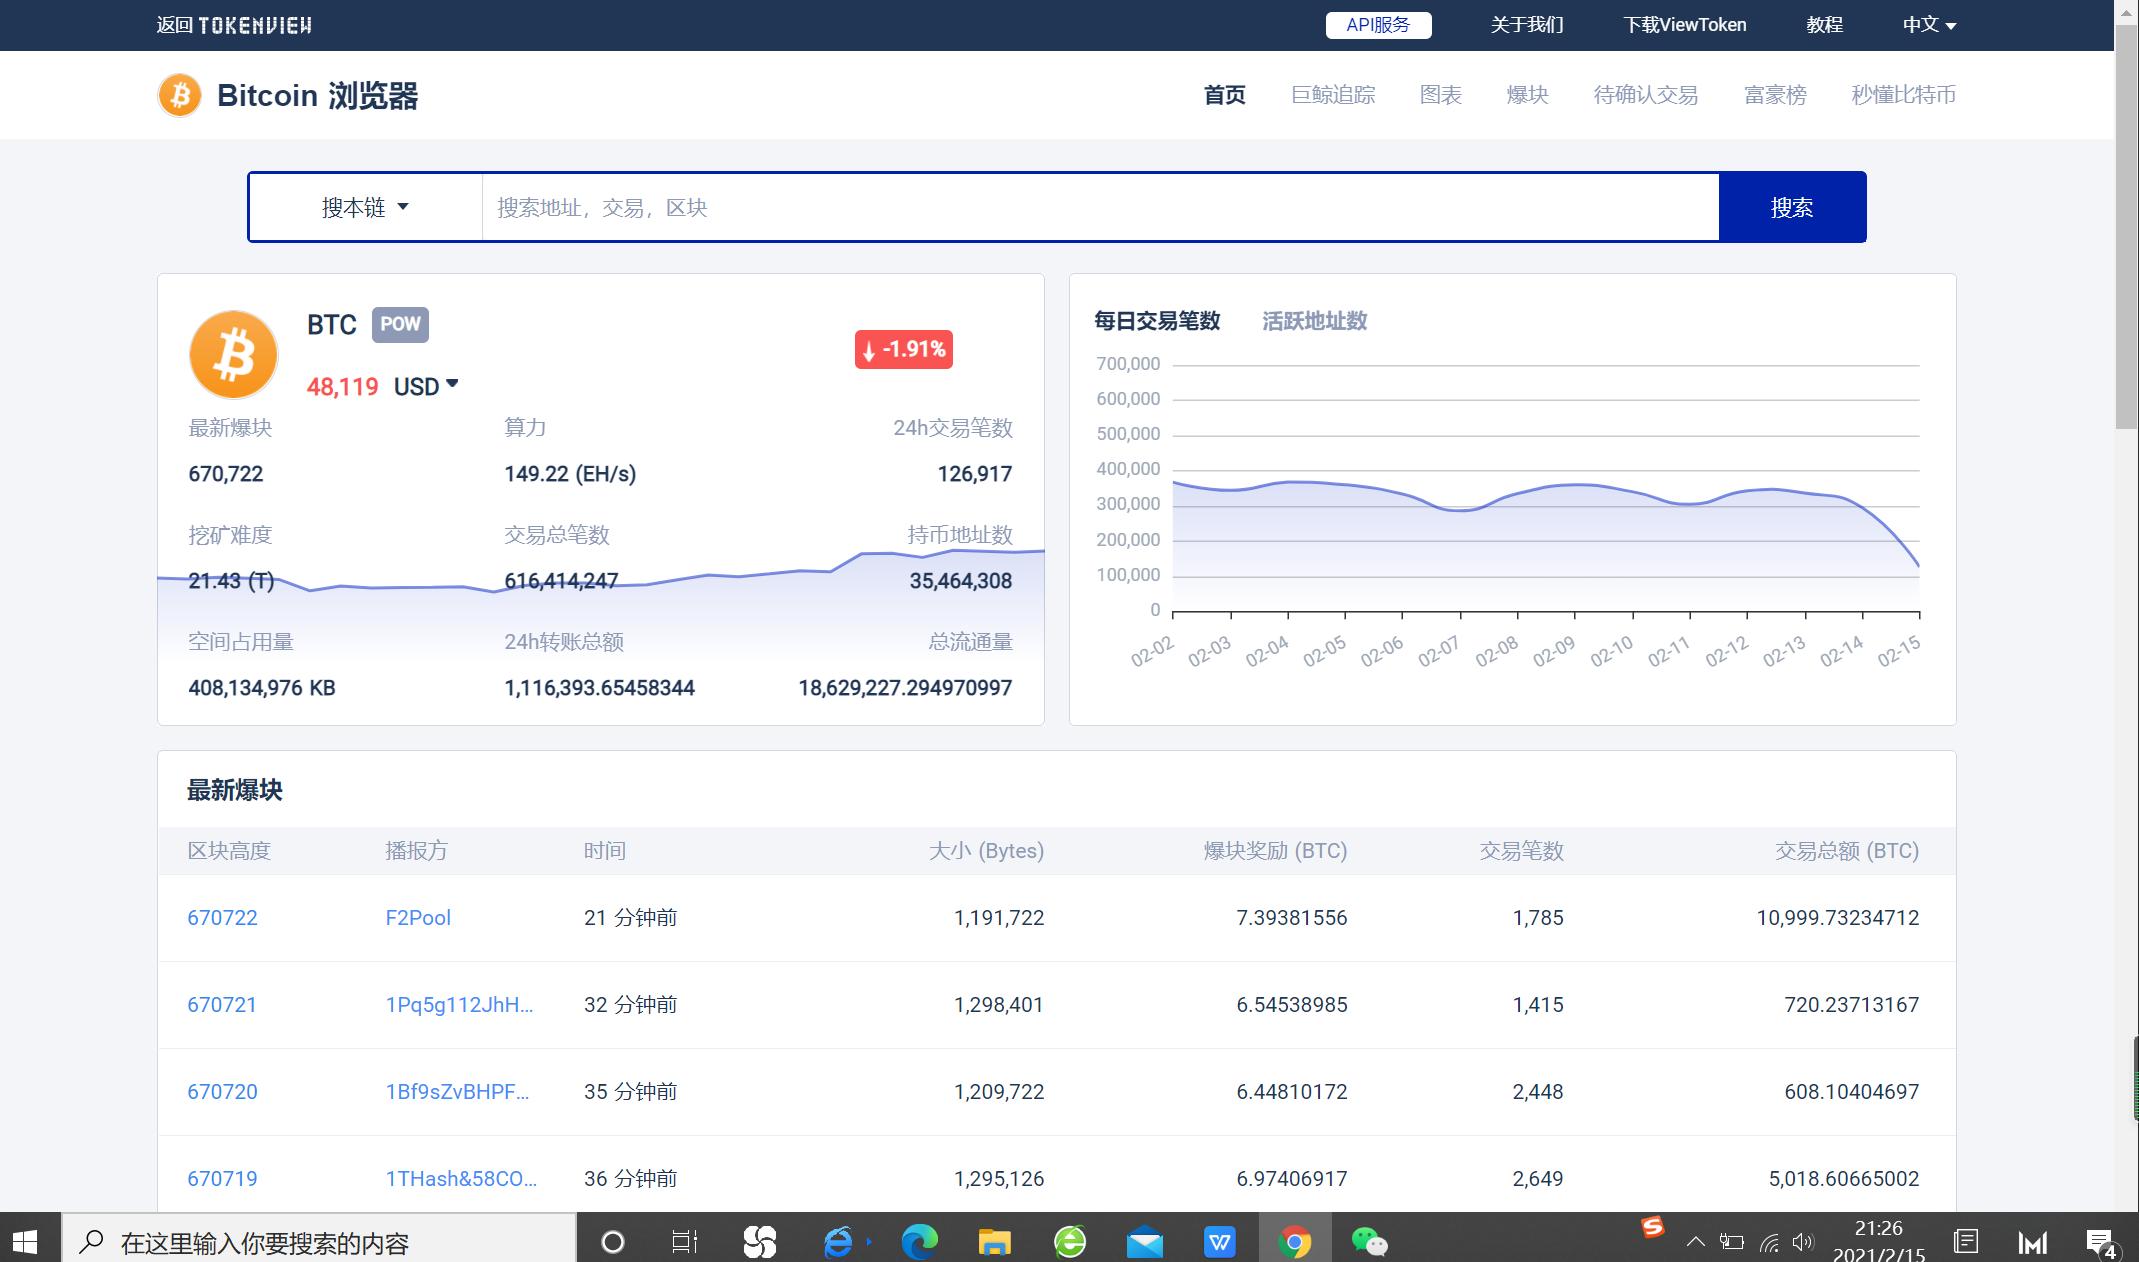Click the orange Bitcoin logo in the header

pos(180,95)
